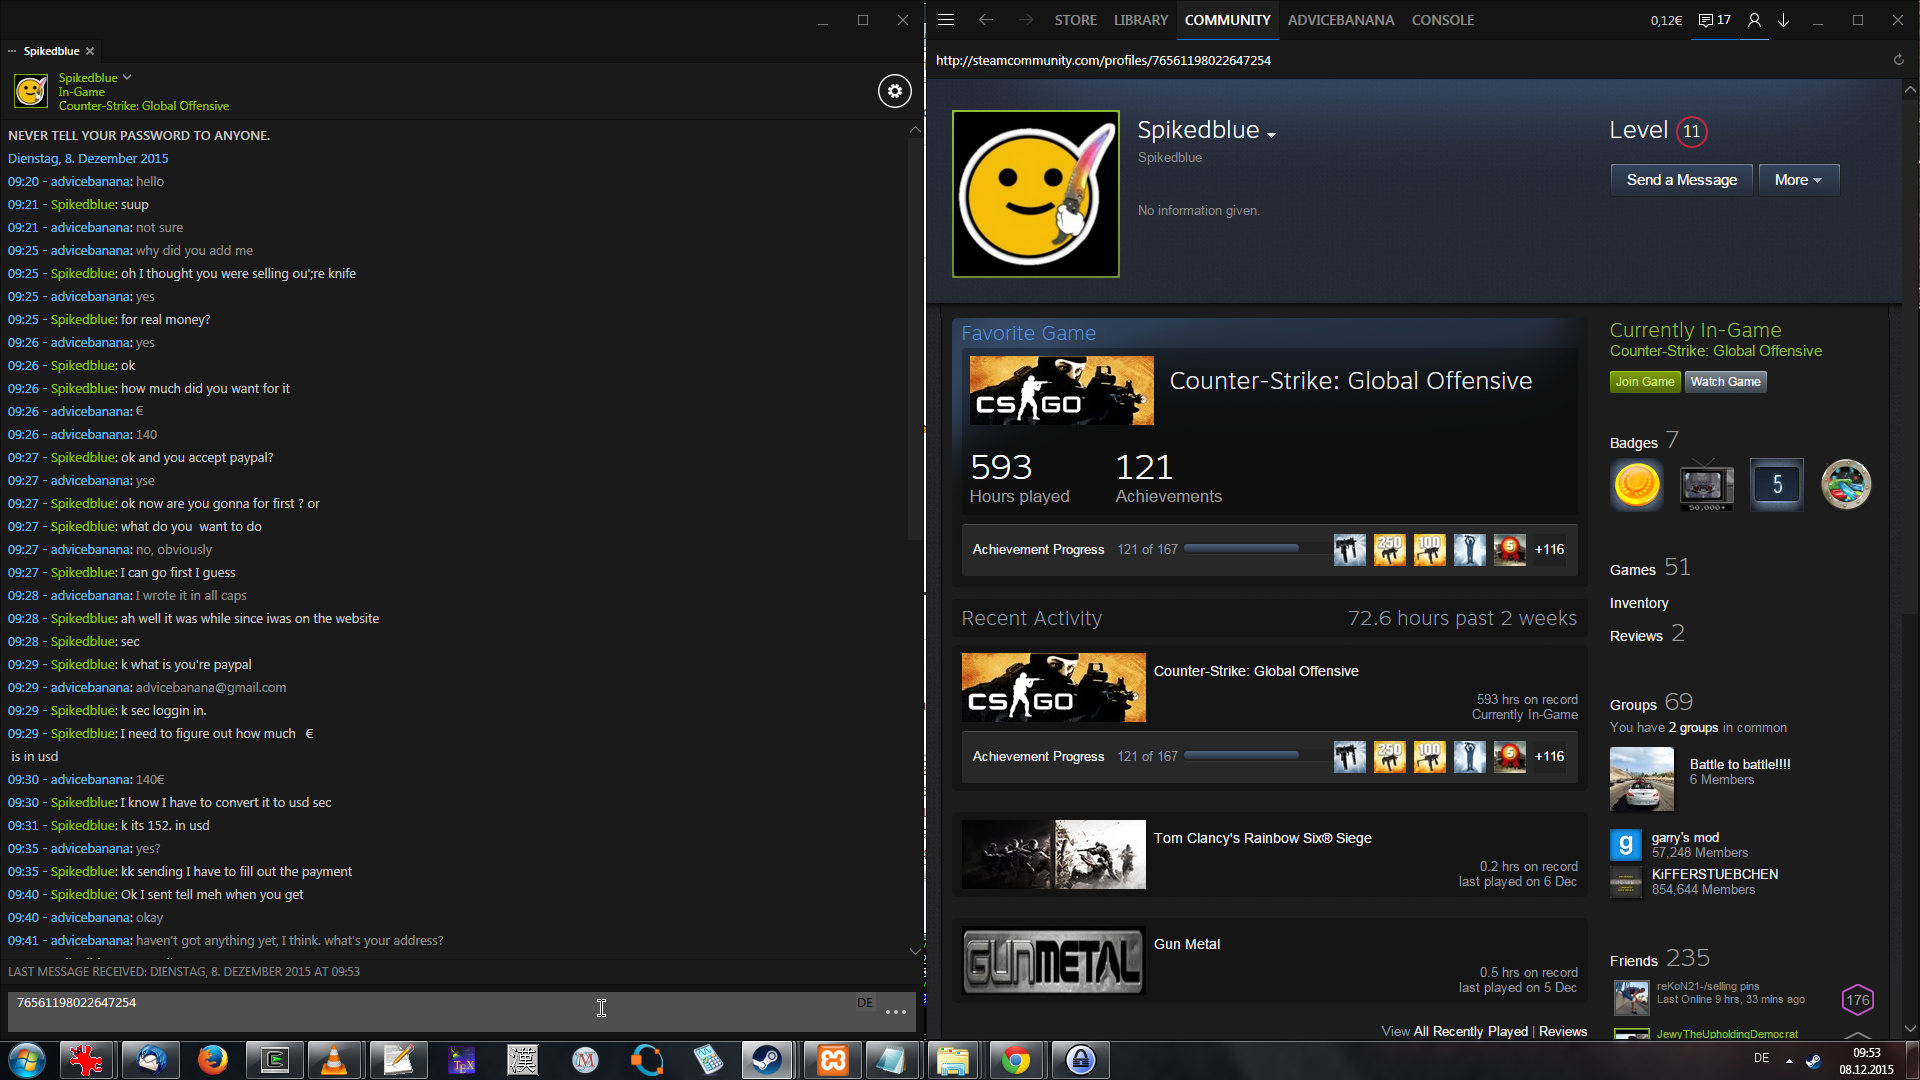
Task: Click the Steam hamburger menu icon
Action: [x=946, y=20]
